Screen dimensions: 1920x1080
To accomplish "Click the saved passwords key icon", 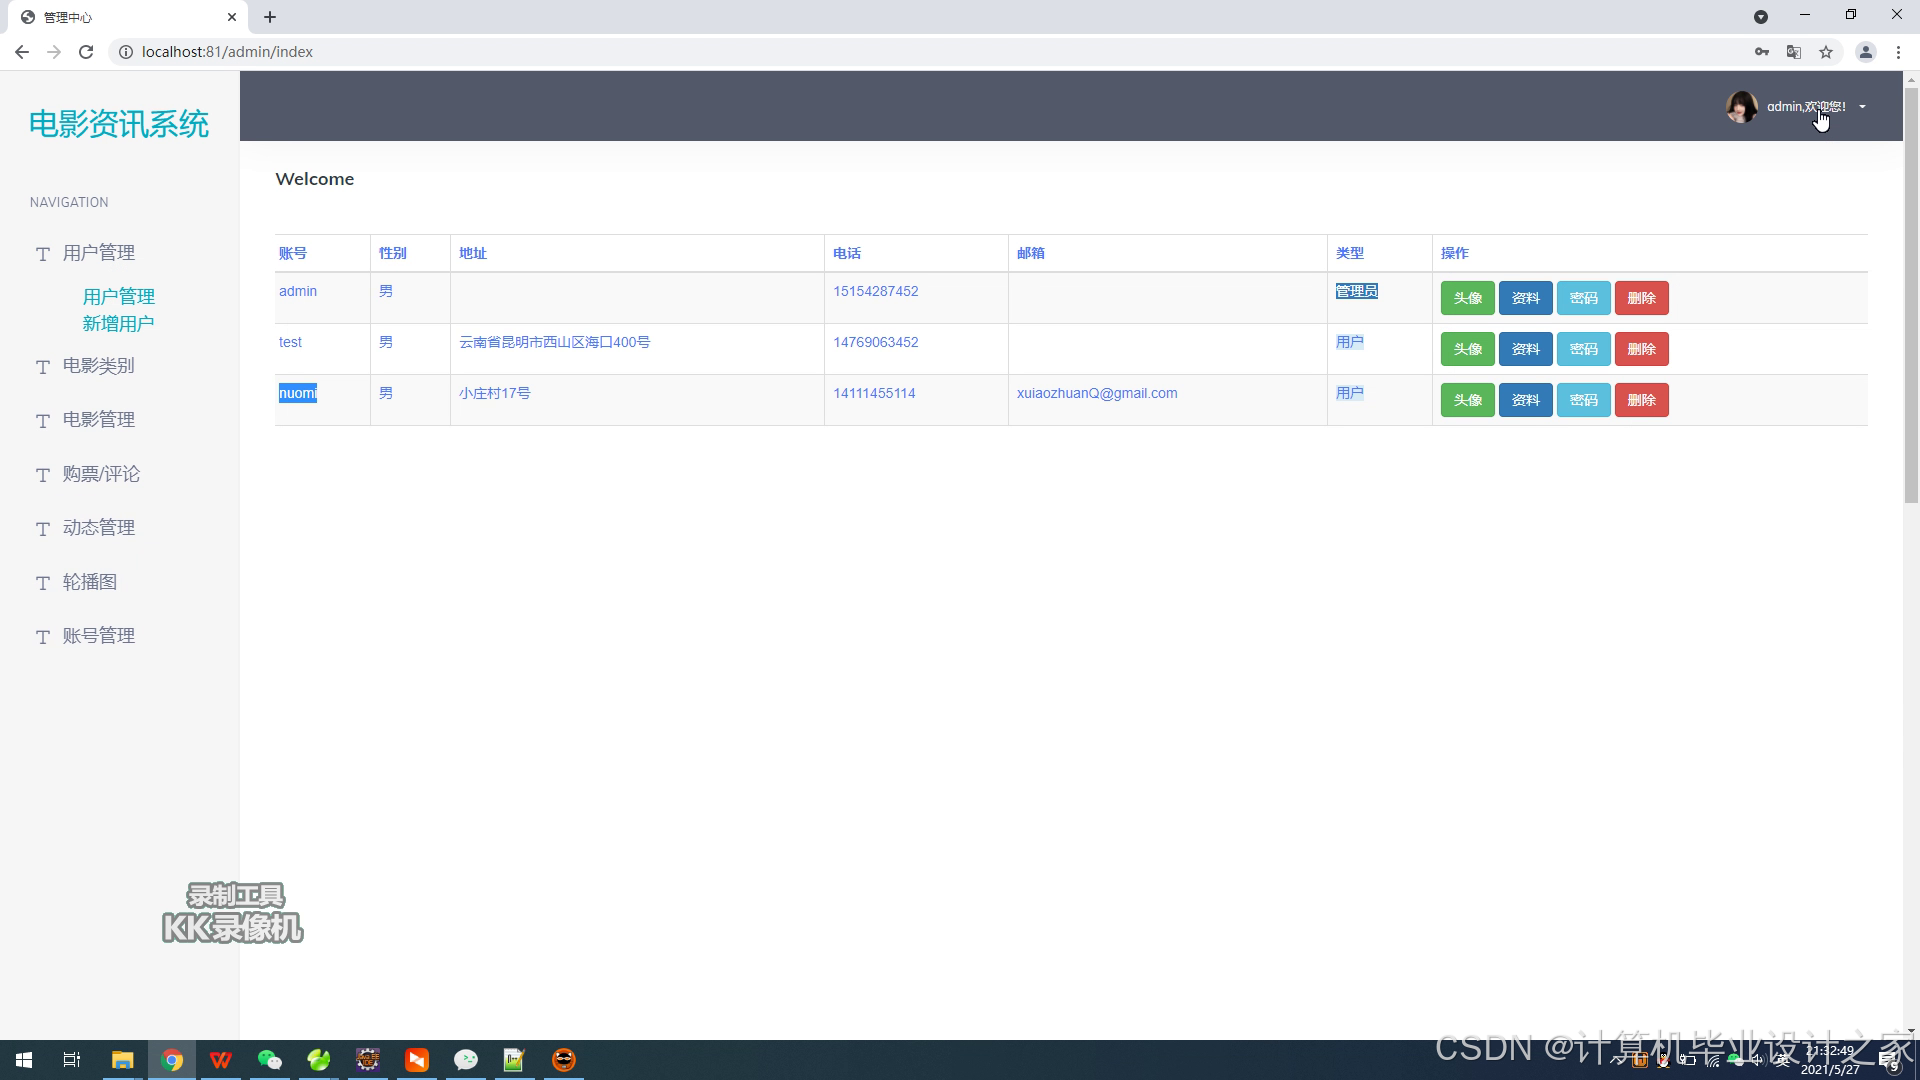I will click(1762, 52).
